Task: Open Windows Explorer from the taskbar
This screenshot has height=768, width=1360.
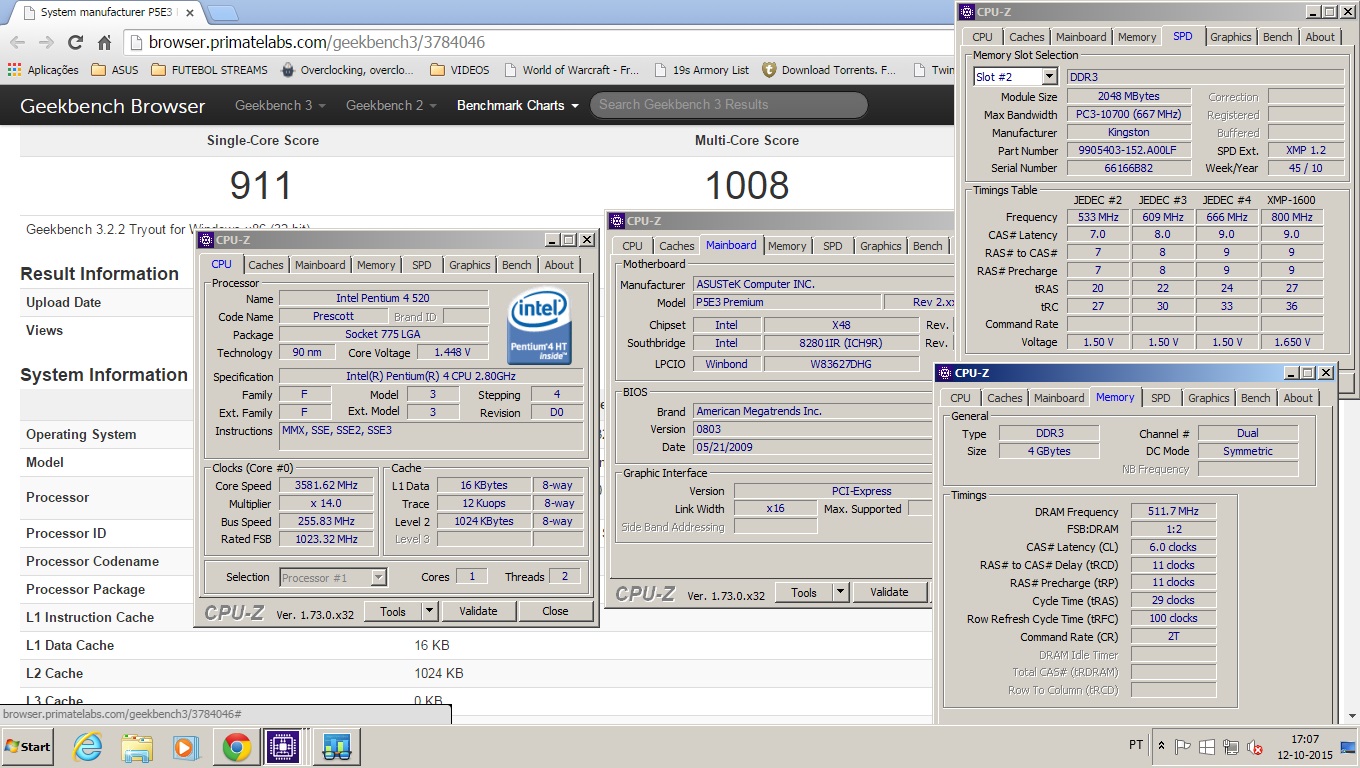Action: 137,746
